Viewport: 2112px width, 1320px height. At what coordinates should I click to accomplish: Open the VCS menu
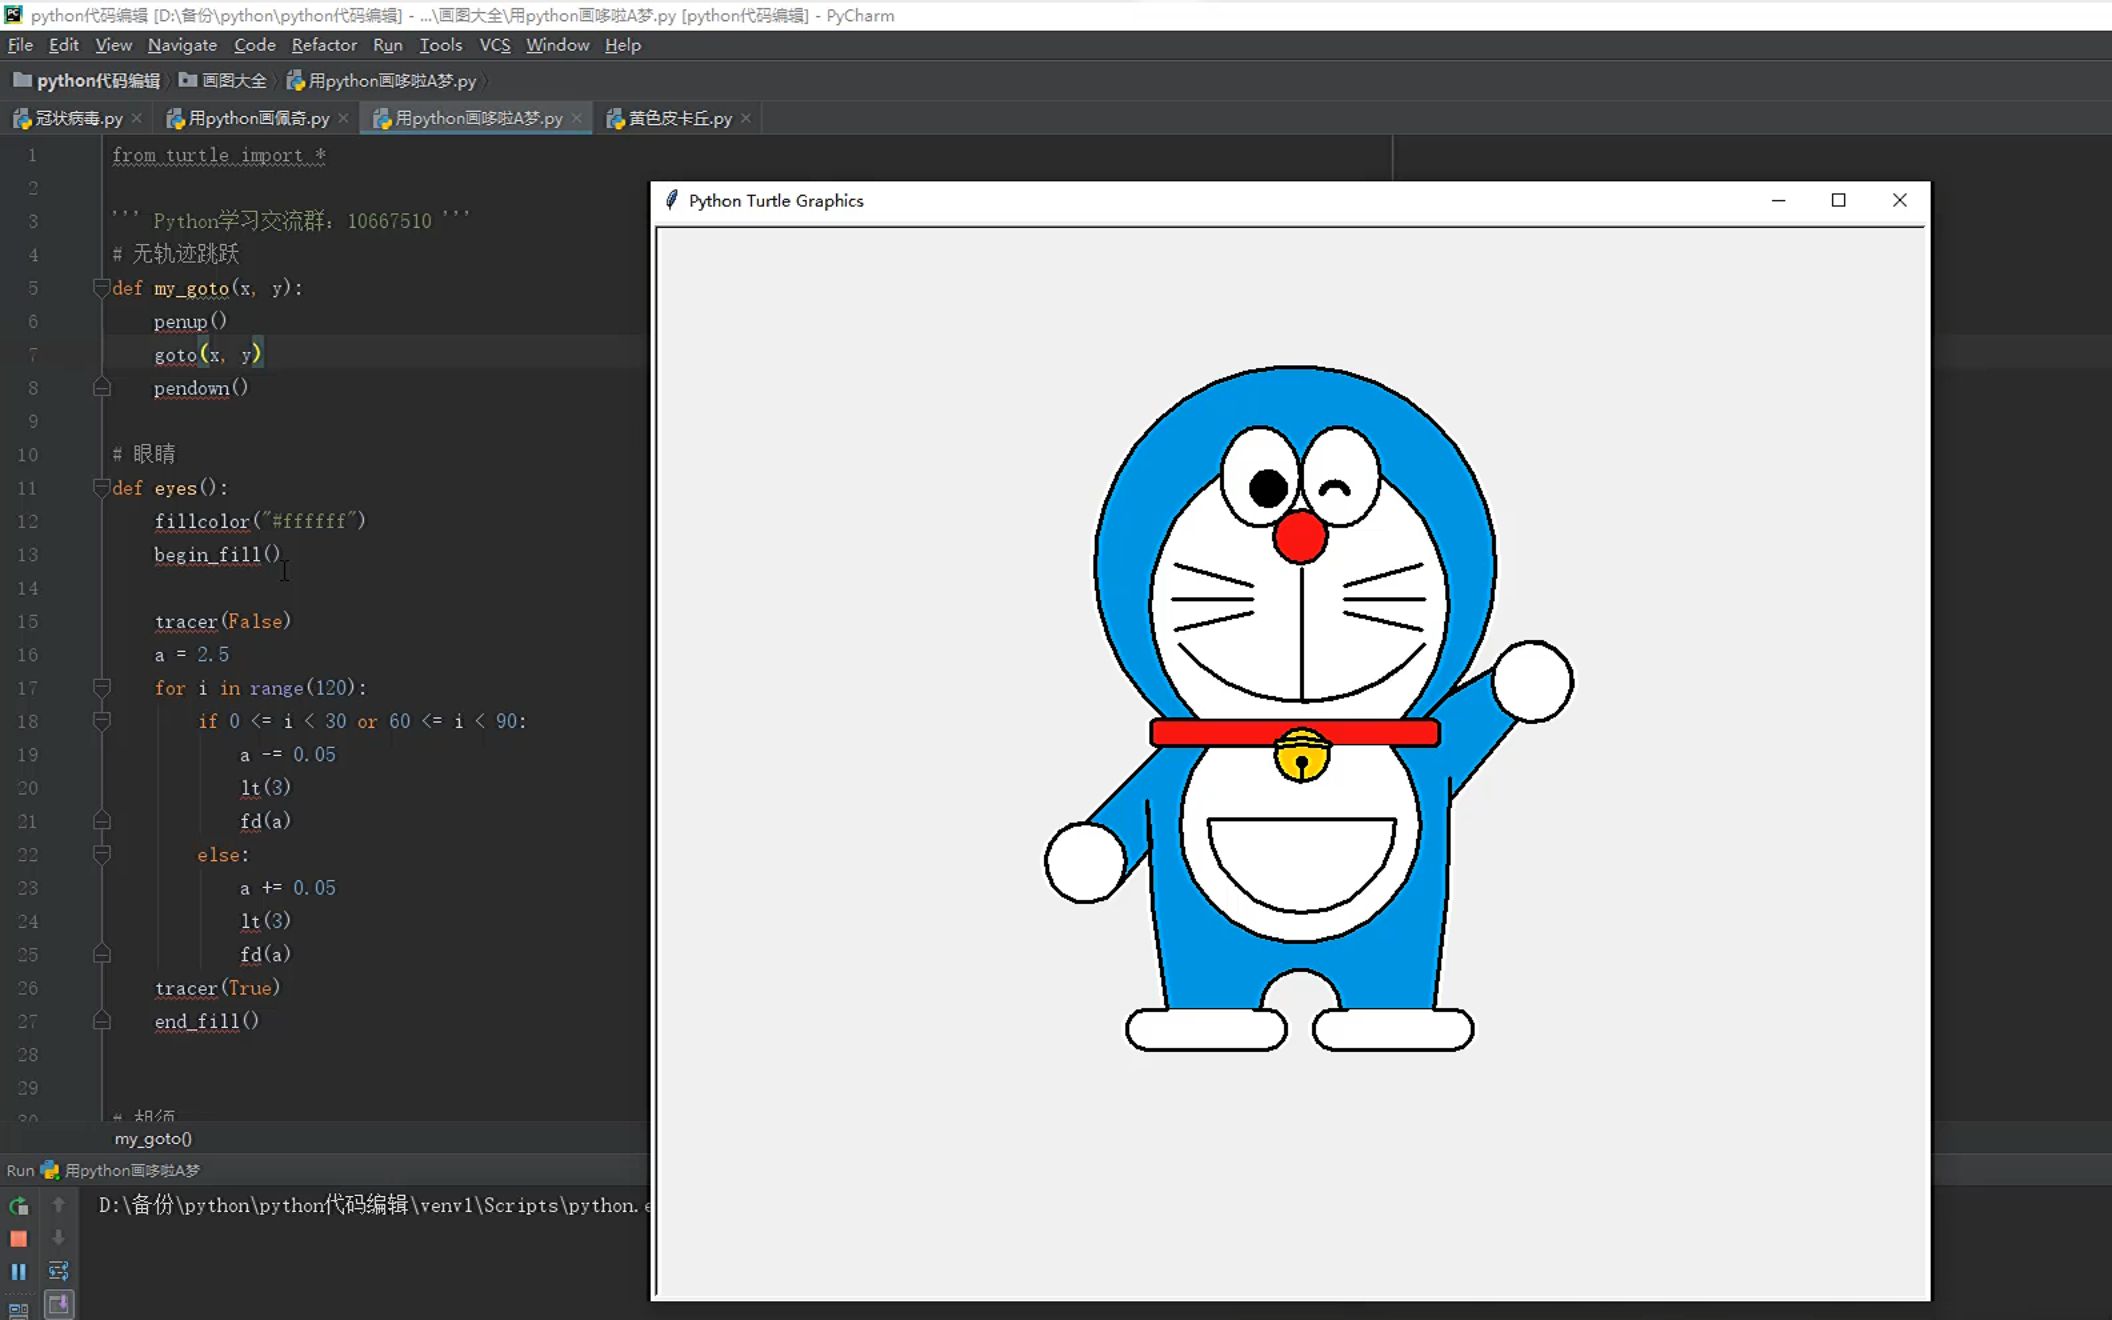pyautogui.click(x=494, y=45)
